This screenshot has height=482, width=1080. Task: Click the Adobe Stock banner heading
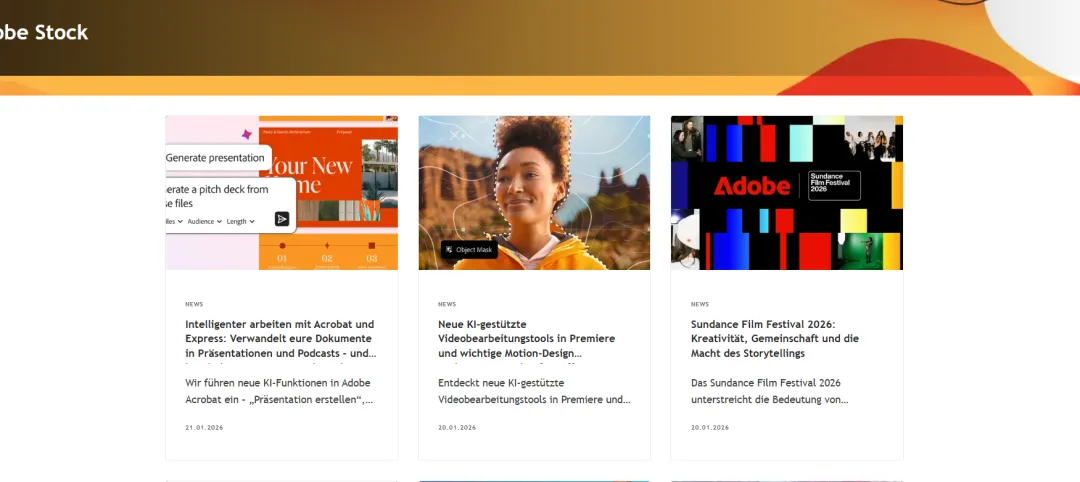[x=44, y=32]
